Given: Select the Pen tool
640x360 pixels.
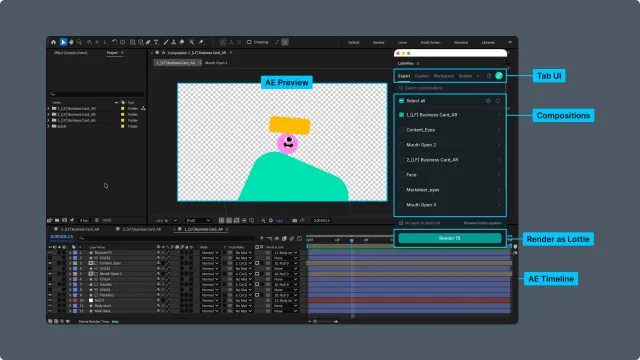Looking at the screenshot, I should tap(148, 42).
